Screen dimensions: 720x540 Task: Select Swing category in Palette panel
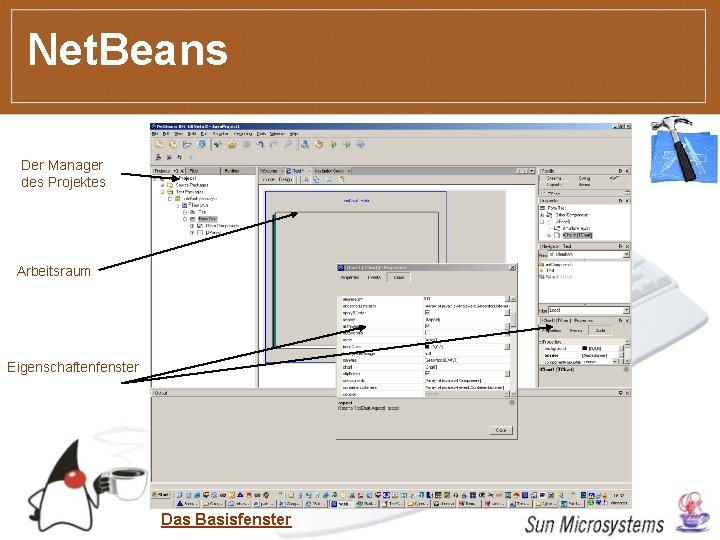click(x=585, y=178)
